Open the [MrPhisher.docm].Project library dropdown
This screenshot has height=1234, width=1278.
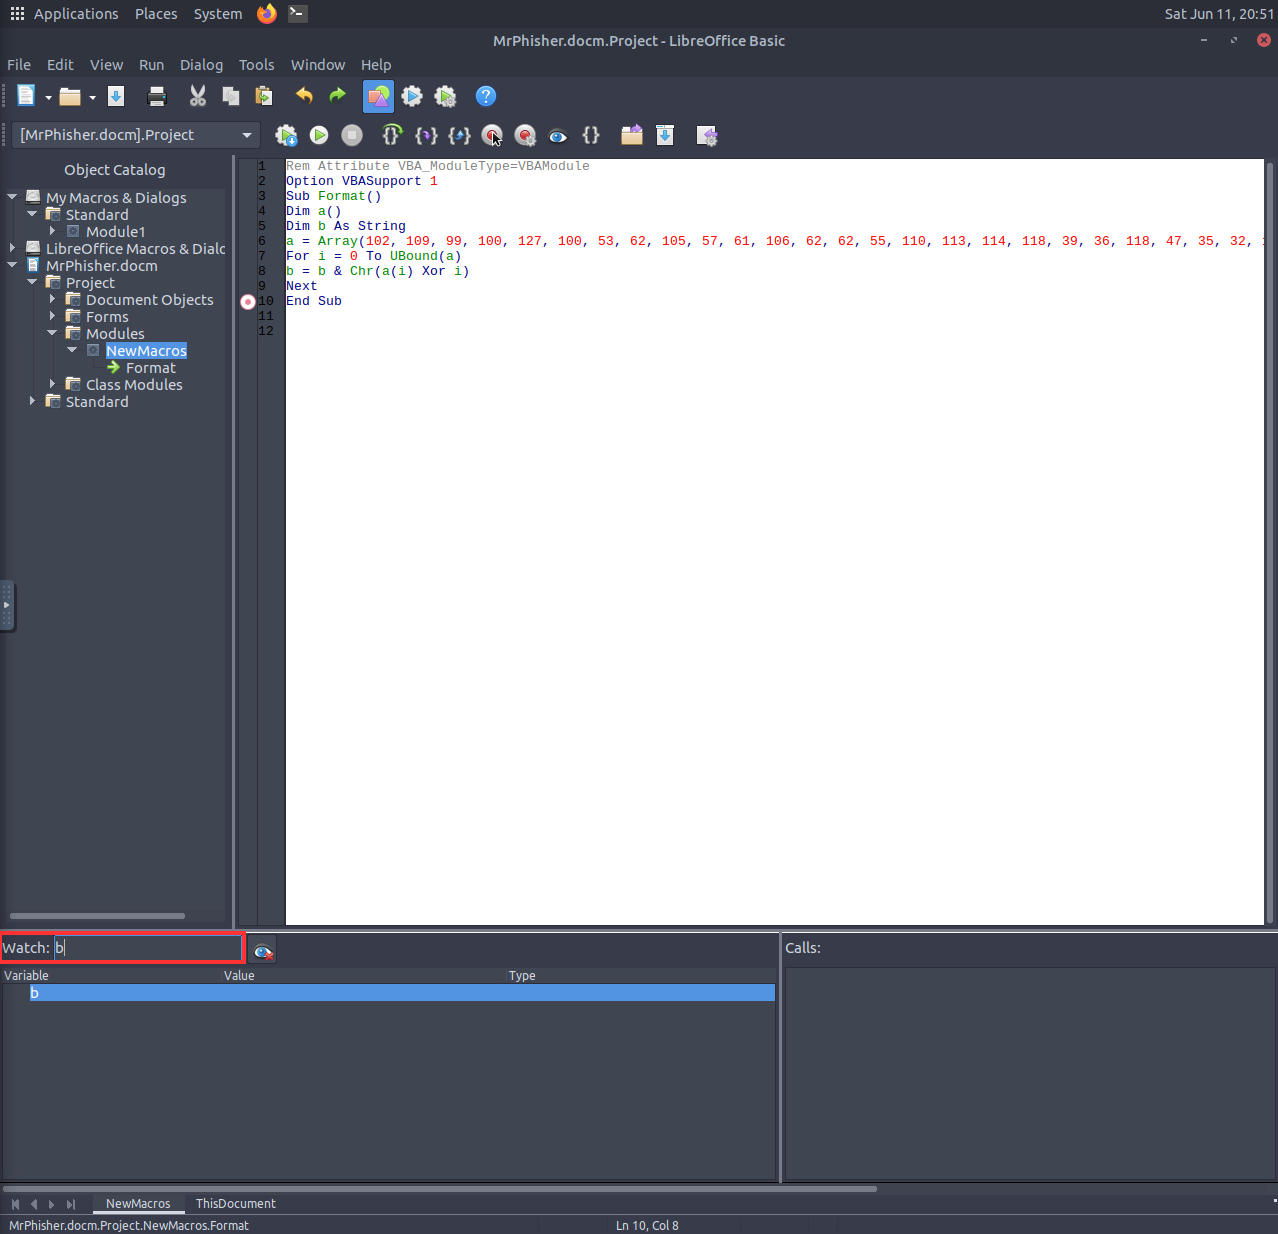point(246,135)
